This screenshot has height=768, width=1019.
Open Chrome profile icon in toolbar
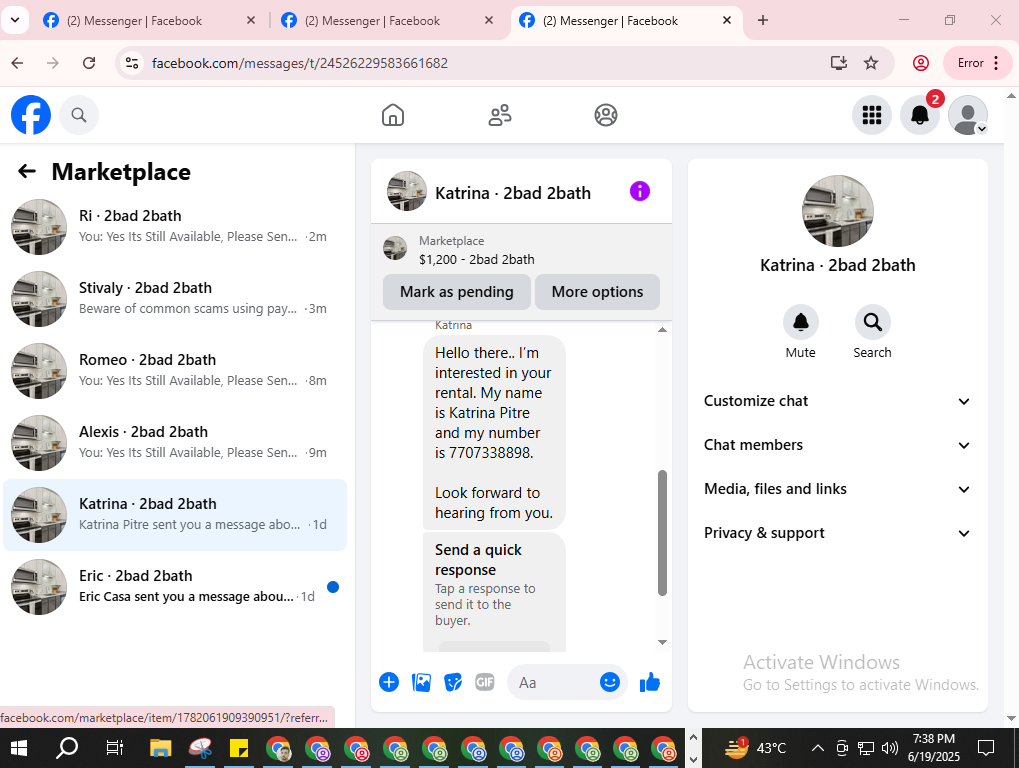(x=920, y=63)
